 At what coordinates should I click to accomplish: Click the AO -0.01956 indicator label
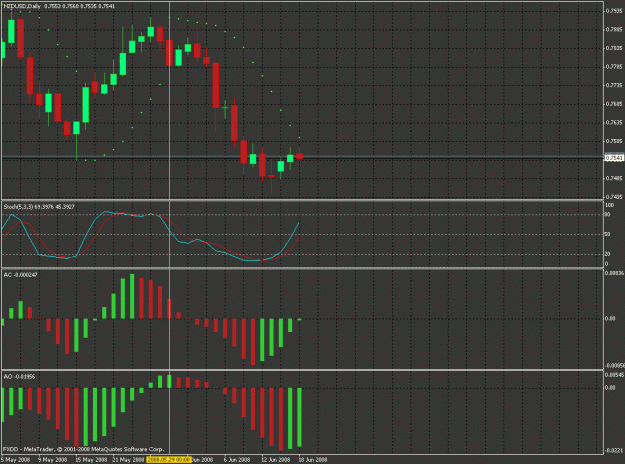coord(19,376)
